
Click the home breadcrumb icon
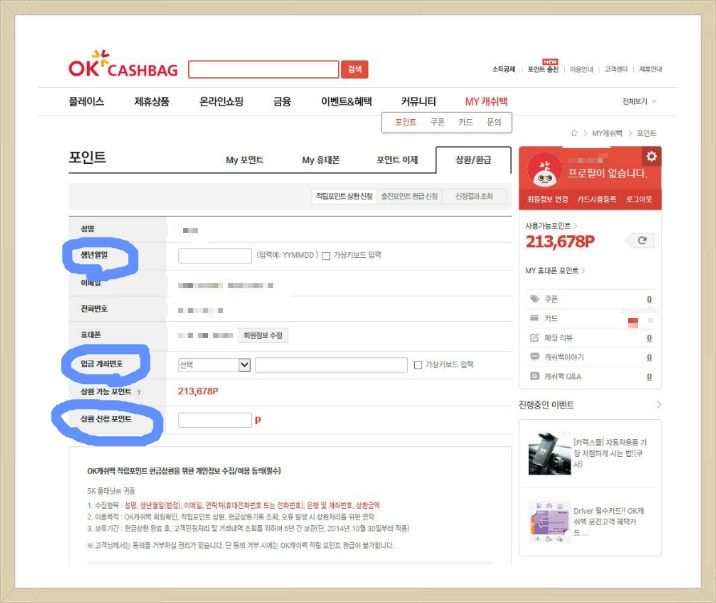coord(574,133)
